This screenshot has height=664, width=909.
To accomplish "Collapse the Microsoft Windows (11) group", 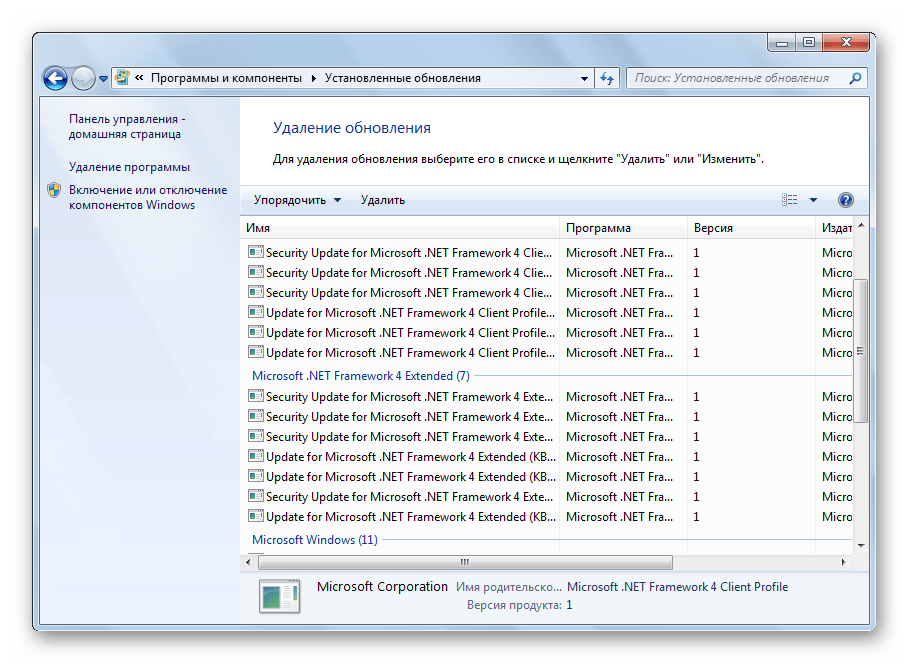I will point(314,540).
